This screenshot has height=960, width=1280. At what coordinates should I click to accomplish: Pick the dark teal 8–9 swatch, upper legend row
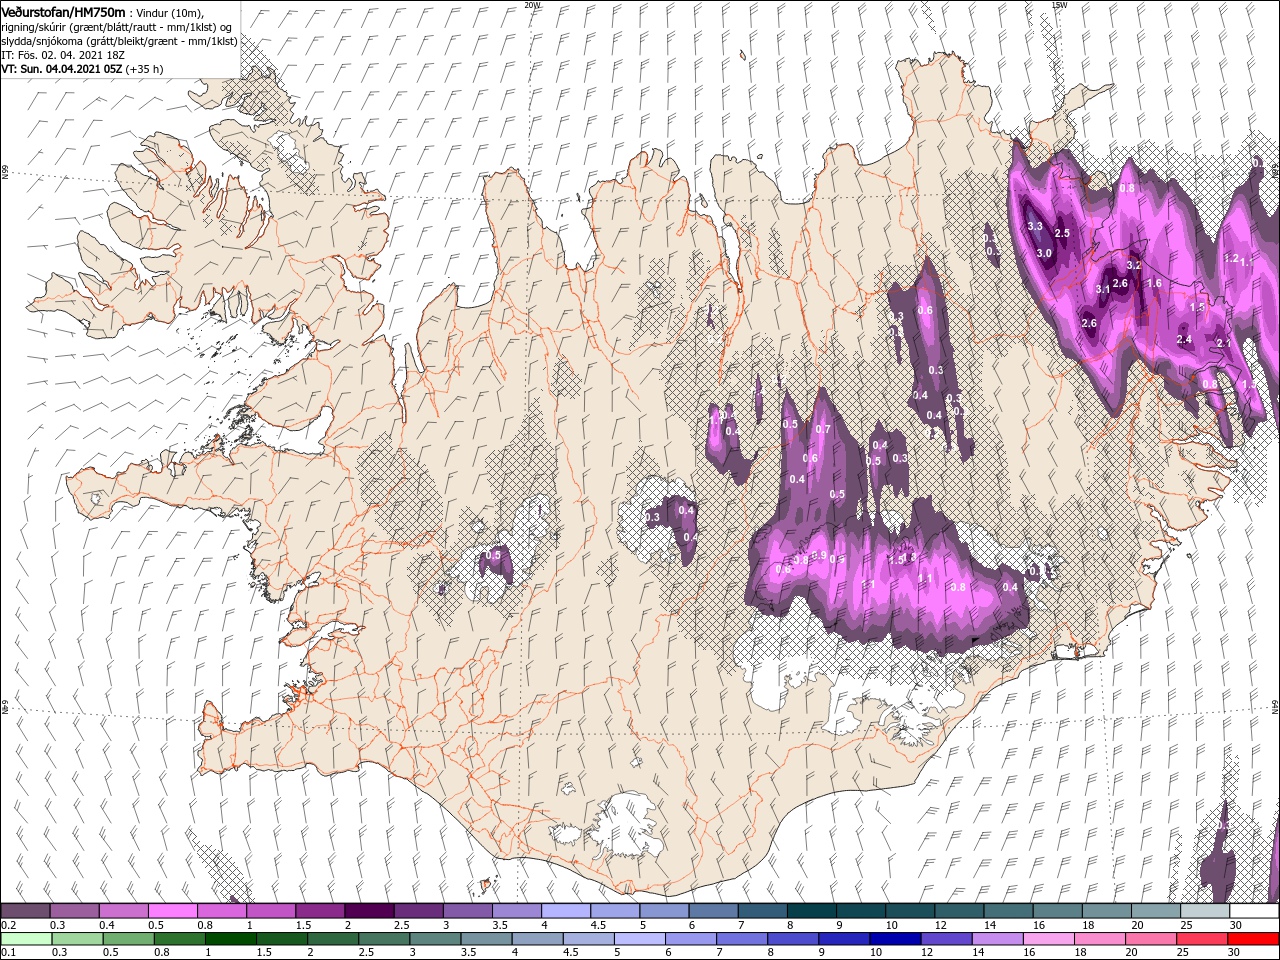811,911
